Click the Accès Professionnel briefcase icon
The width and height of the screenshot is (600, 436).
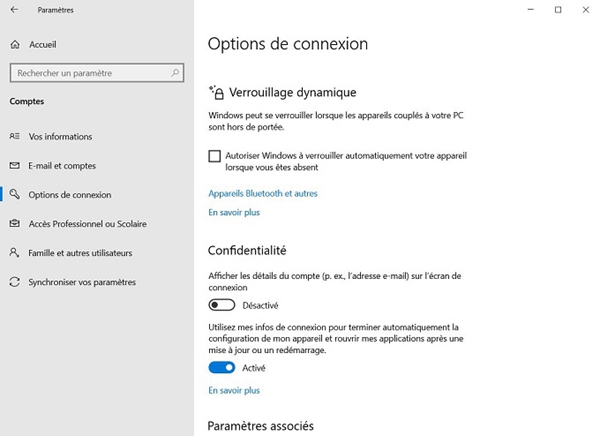tap(15, 223)
